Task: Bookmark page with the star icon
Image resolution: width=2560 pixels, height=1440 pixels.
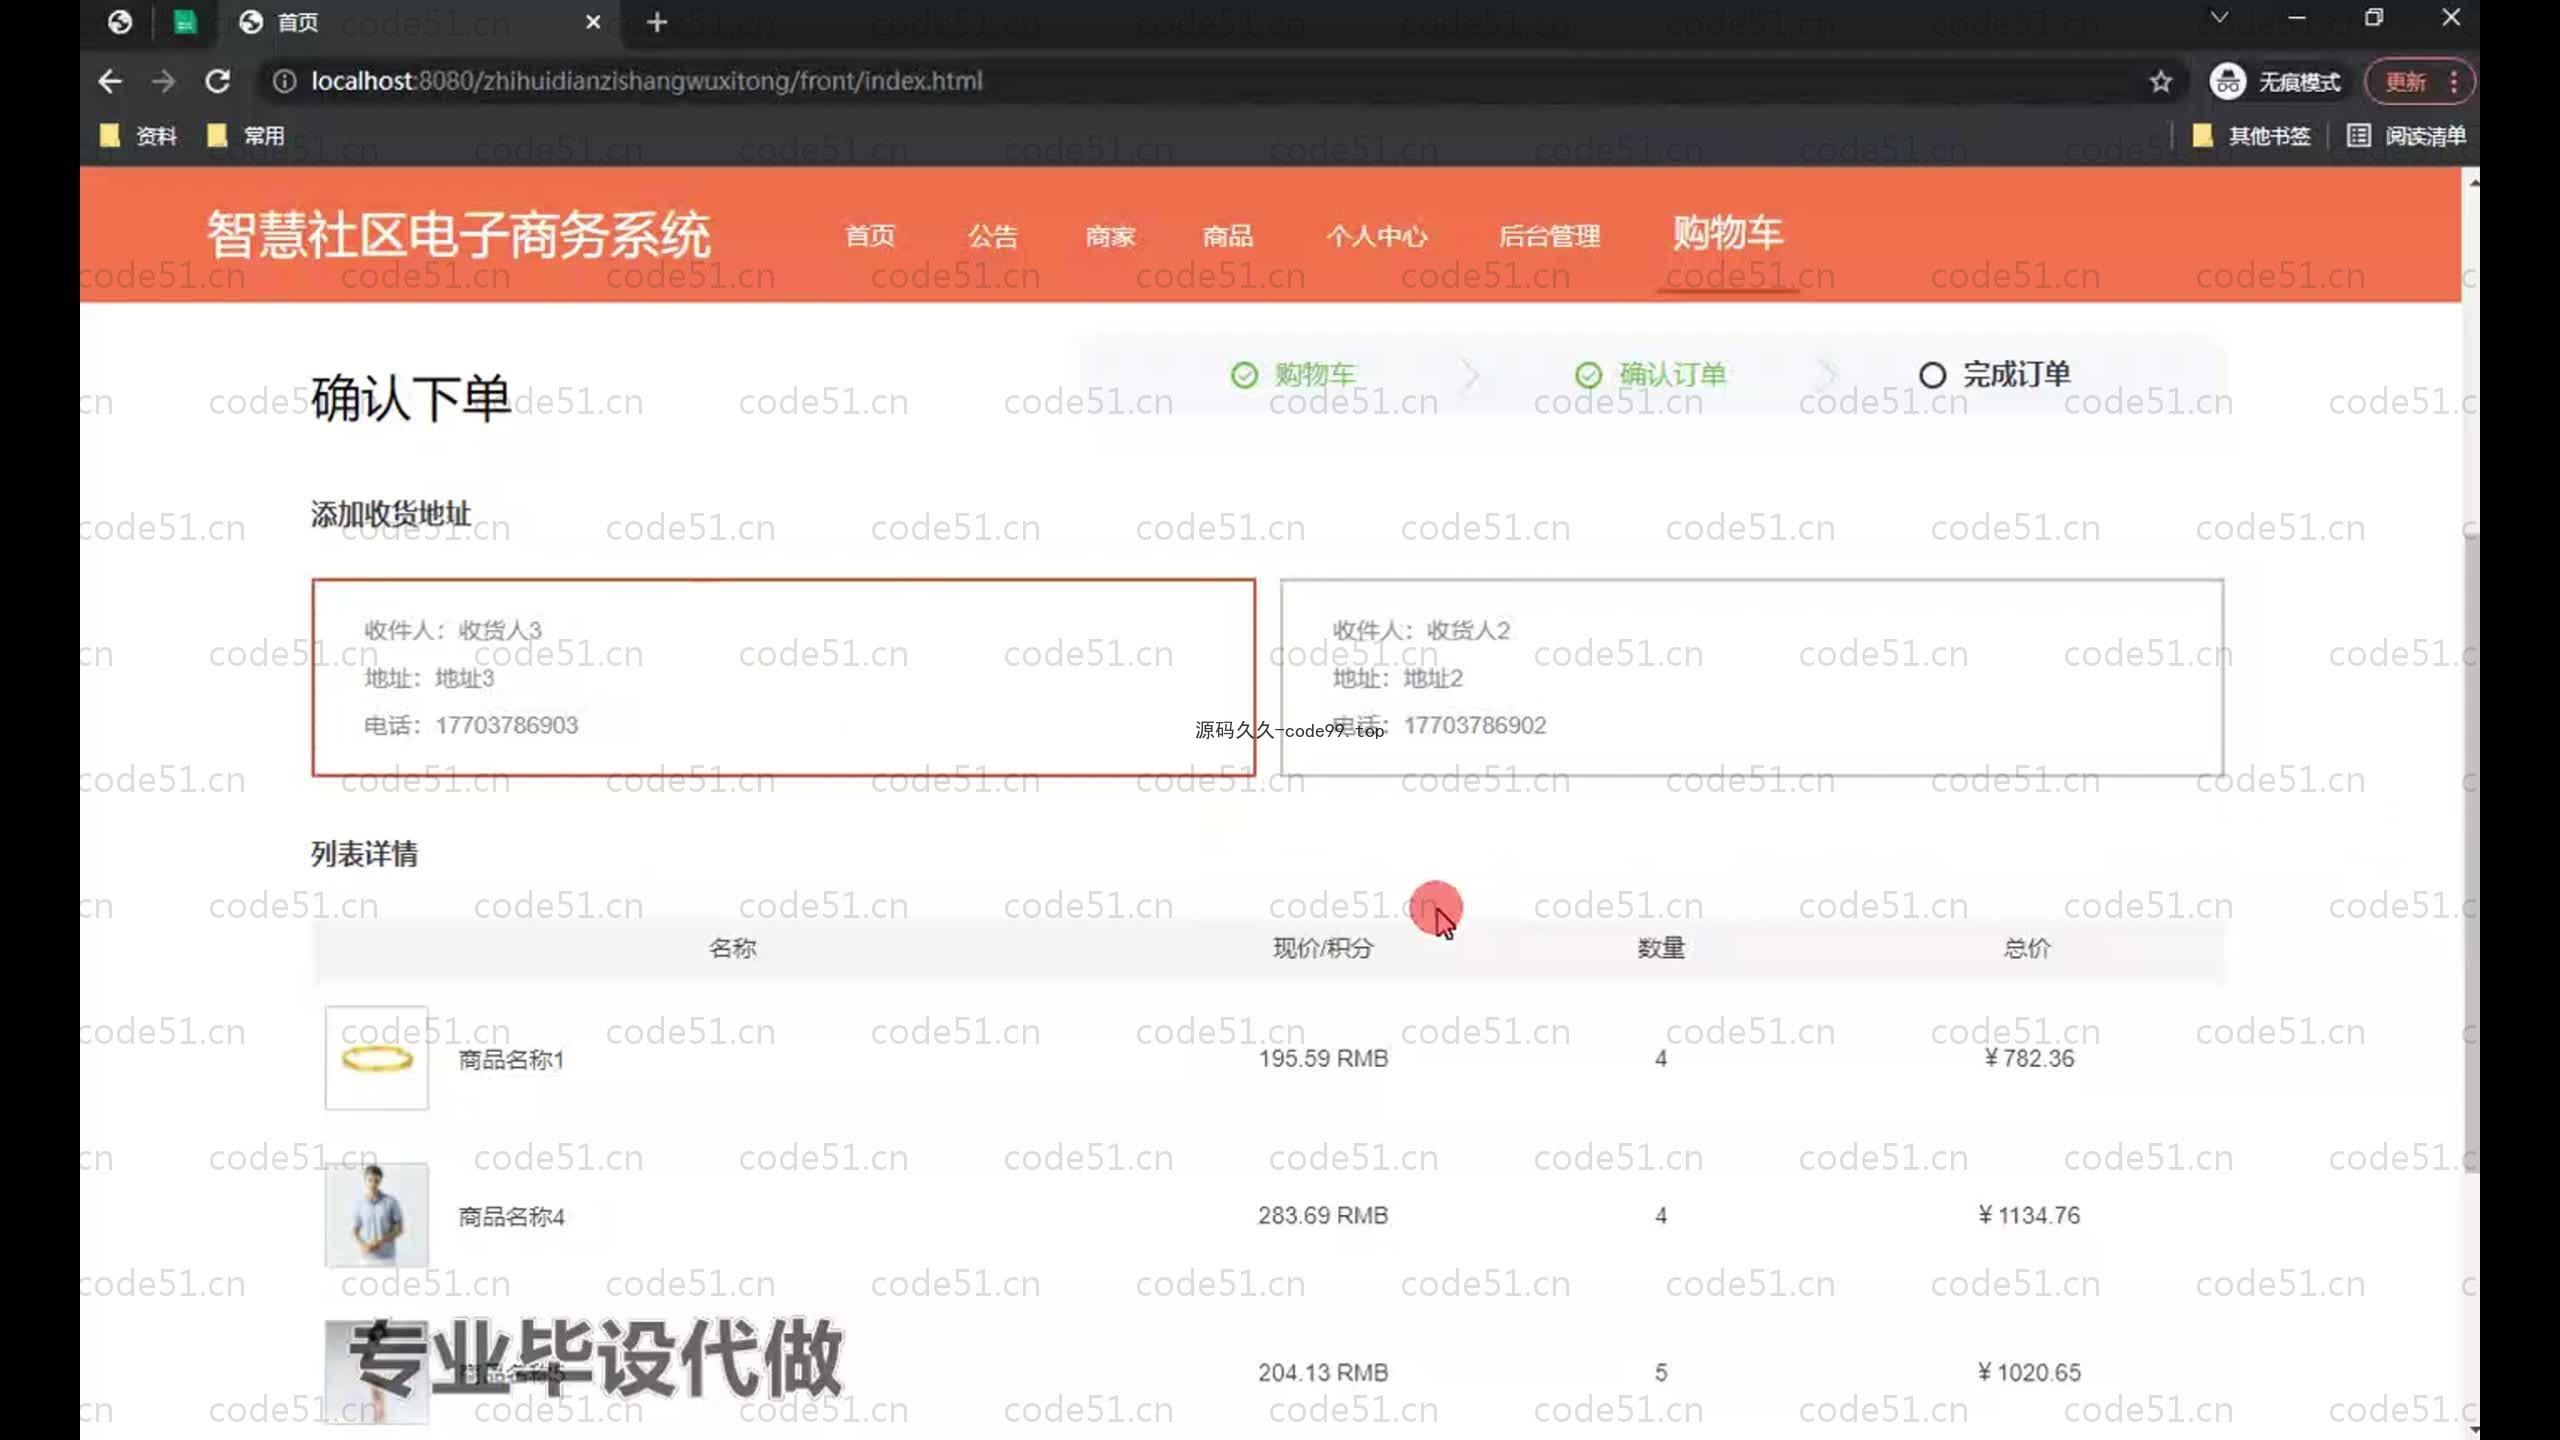Action: (2161, 81)
